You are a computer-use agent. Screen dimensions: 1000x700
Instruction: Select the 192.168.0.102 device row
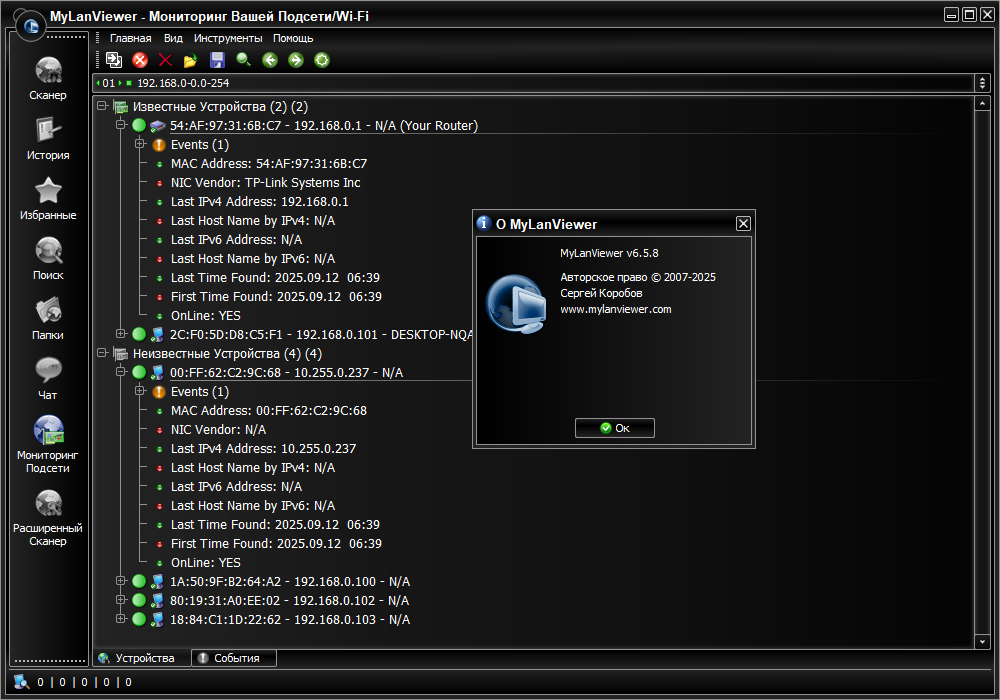point(290,601)
